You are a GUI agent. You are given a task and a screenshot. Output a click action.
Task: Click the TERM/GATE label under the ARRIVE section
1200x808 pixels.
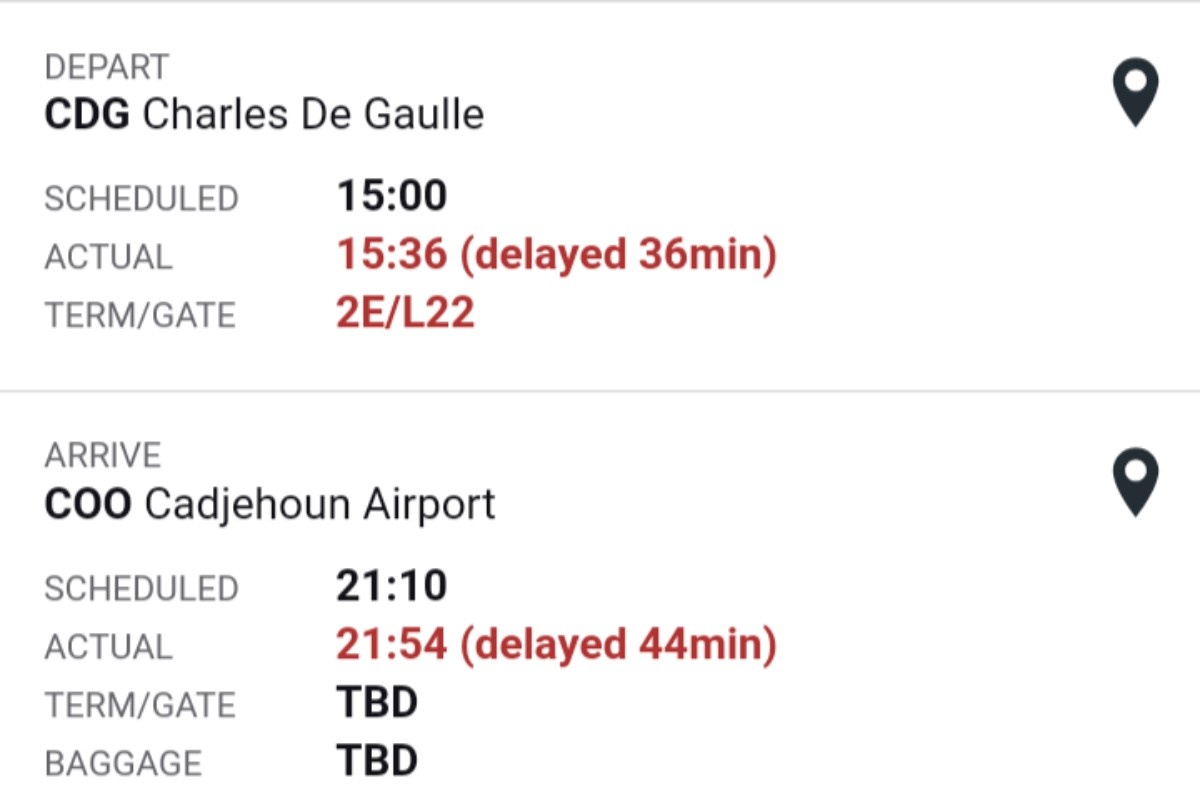tap(140, 705)
